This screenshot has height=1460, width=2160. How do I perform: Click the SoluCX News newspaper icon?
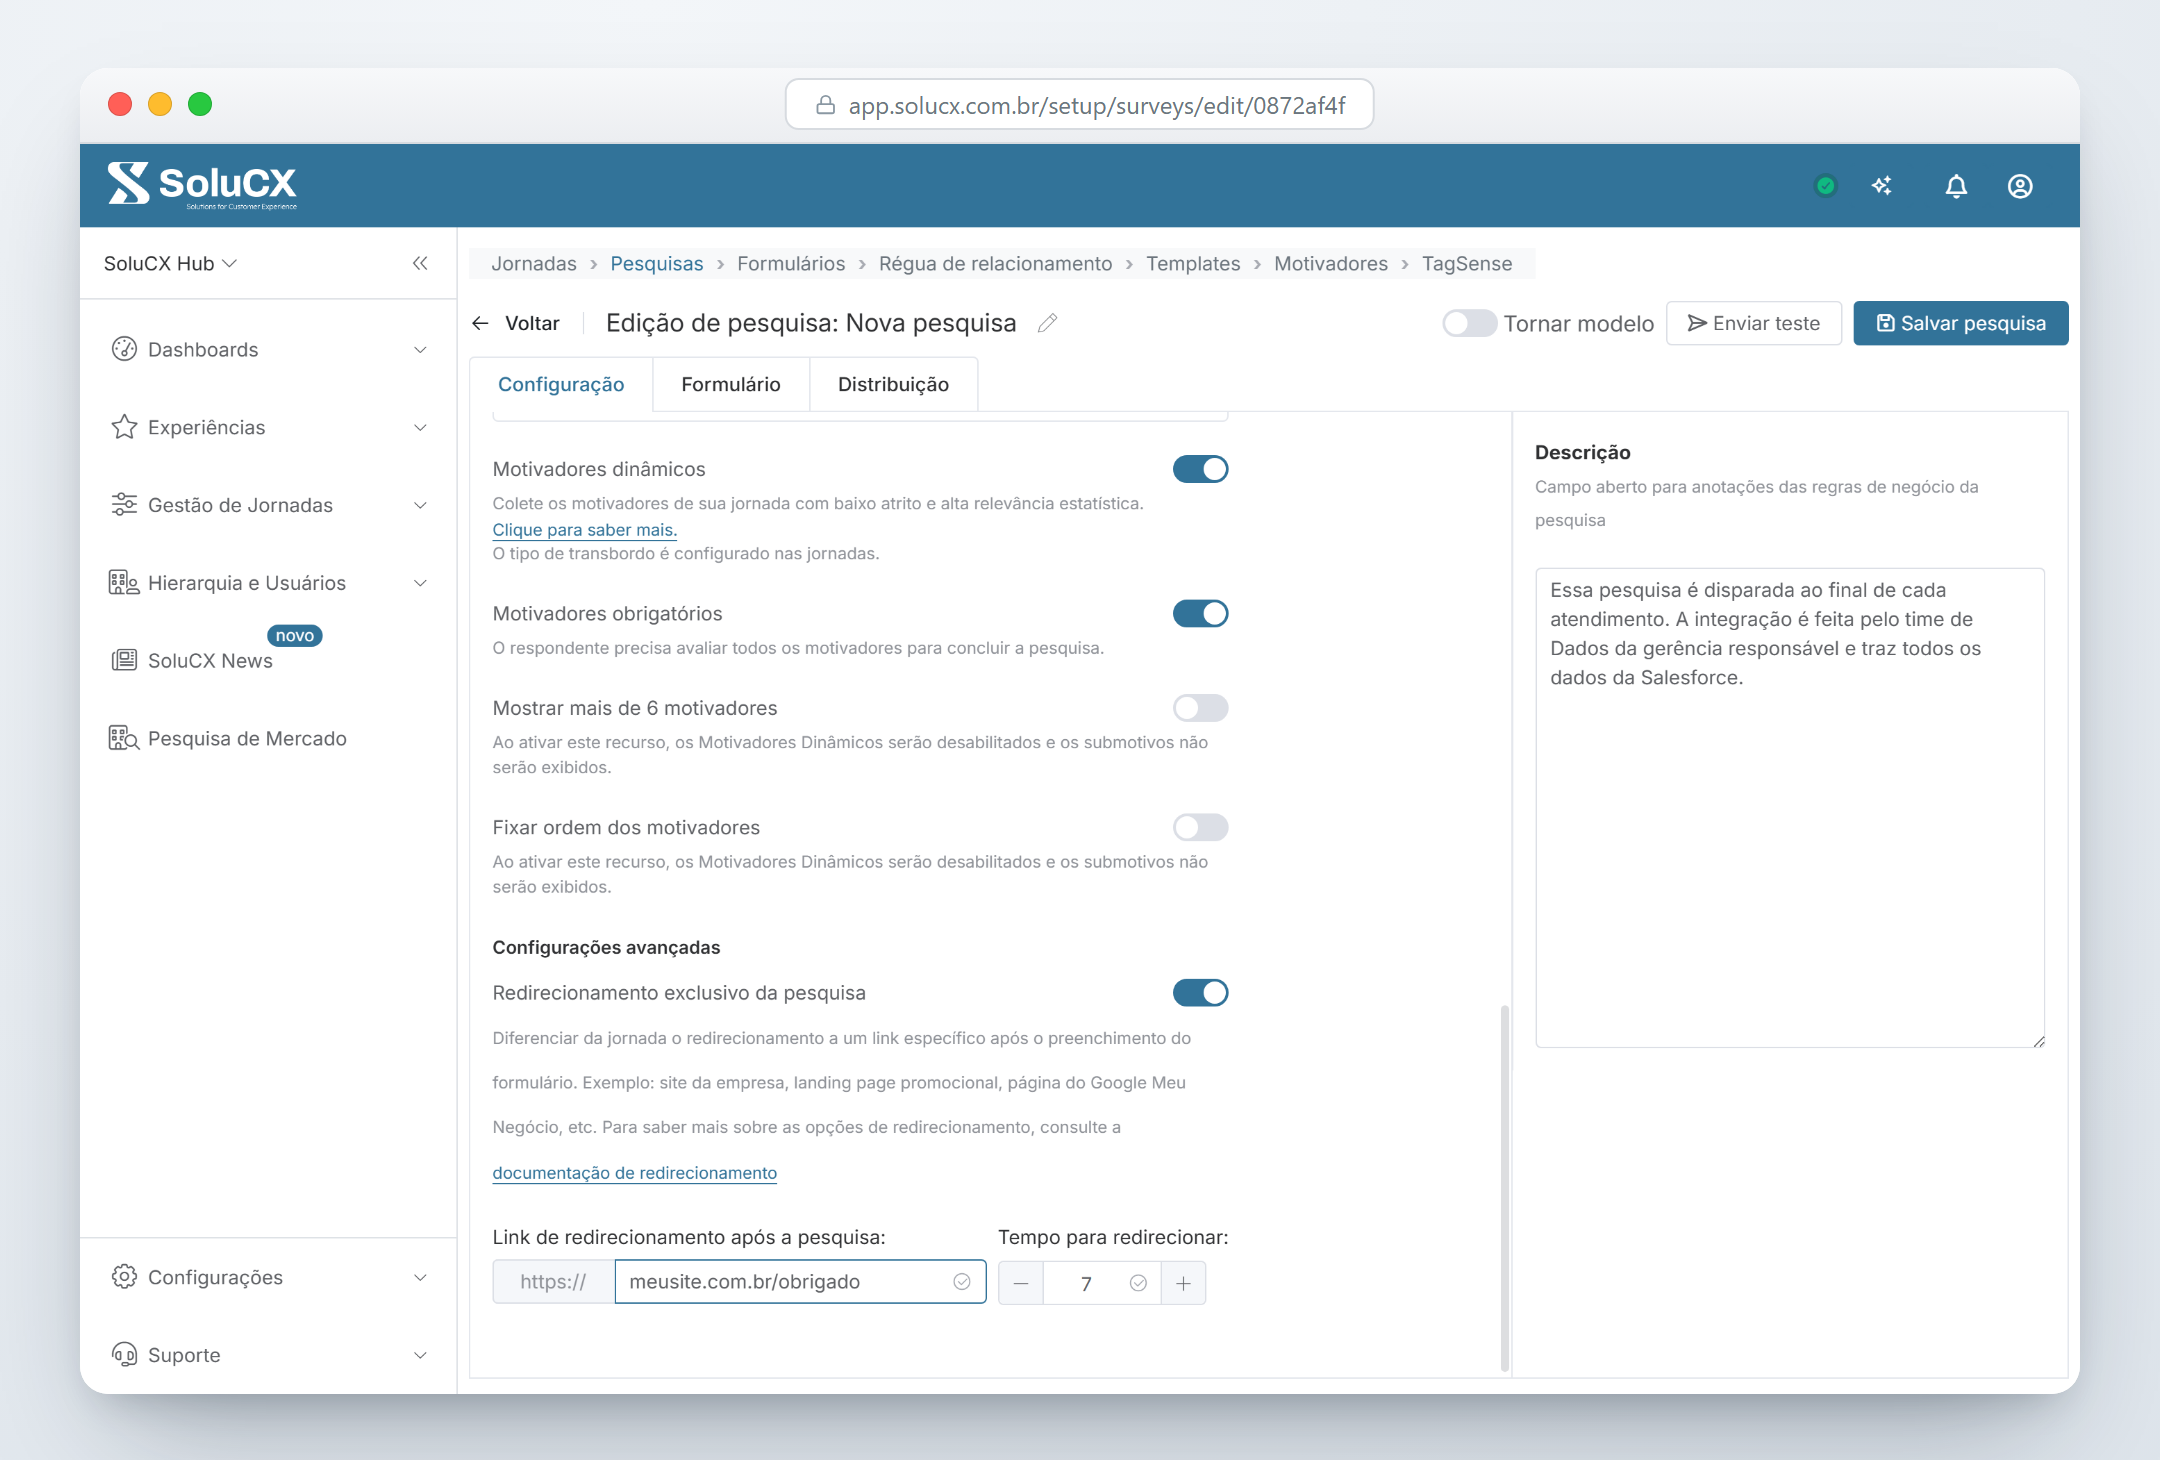124,660
